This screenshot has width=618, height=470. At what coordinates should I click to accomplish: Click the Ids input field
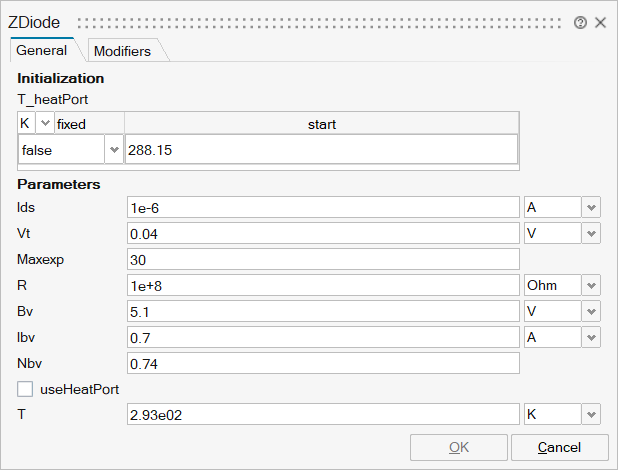coord(322,207)
